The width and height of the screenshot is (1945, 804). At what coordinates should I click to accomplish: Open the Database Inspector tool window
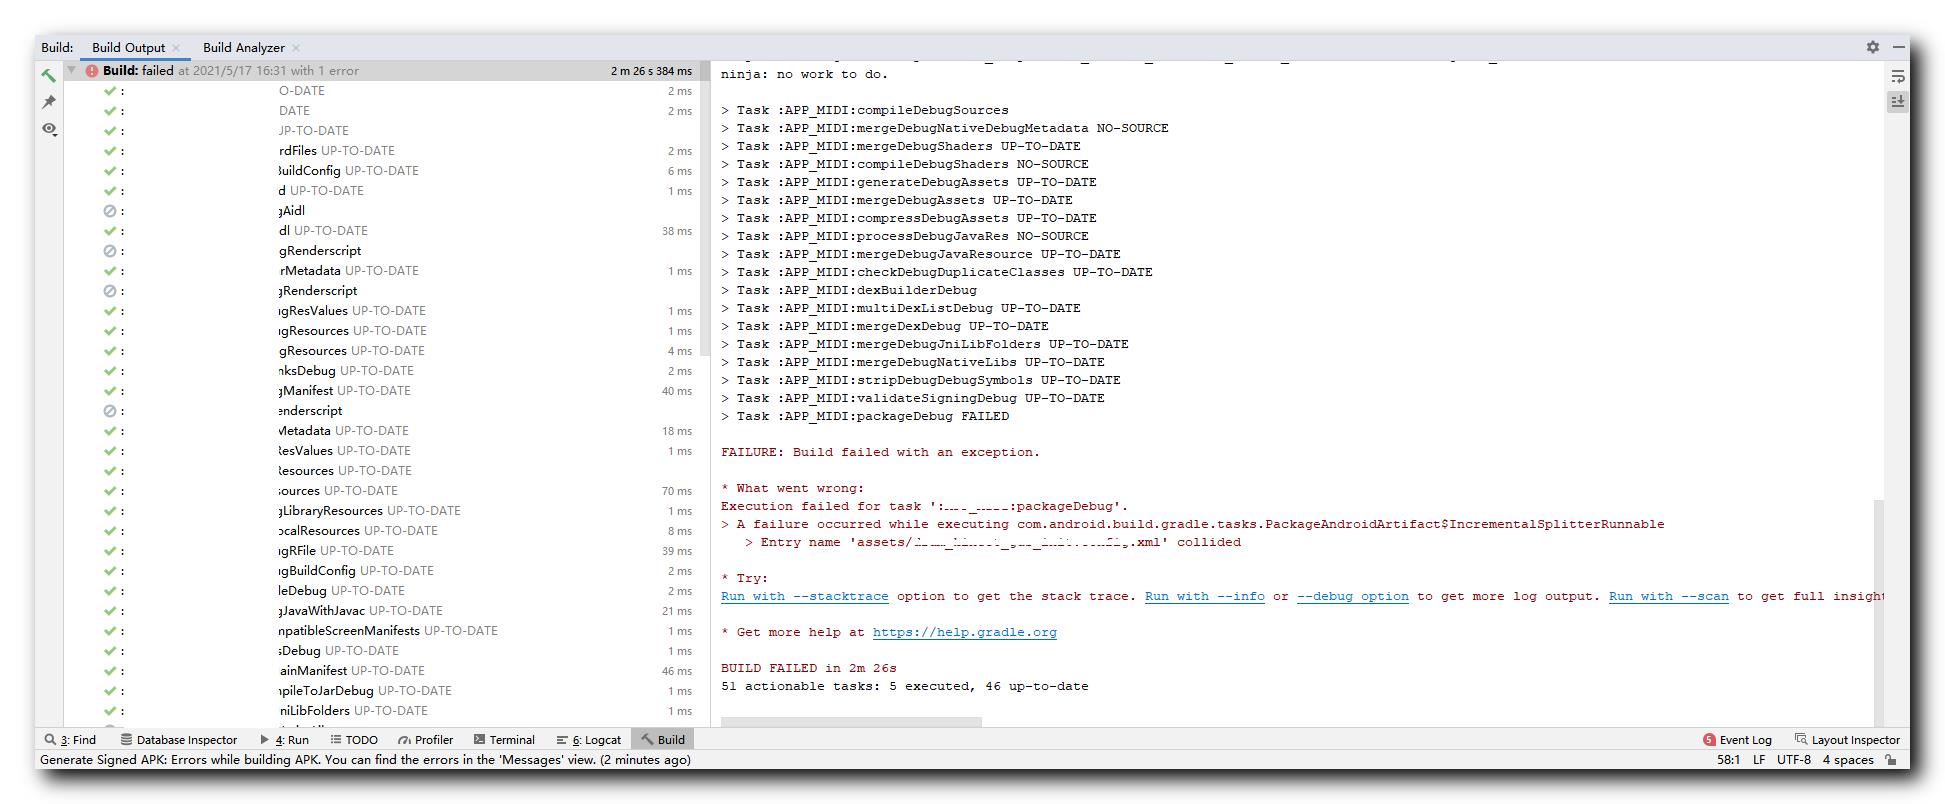coord(179,740)
